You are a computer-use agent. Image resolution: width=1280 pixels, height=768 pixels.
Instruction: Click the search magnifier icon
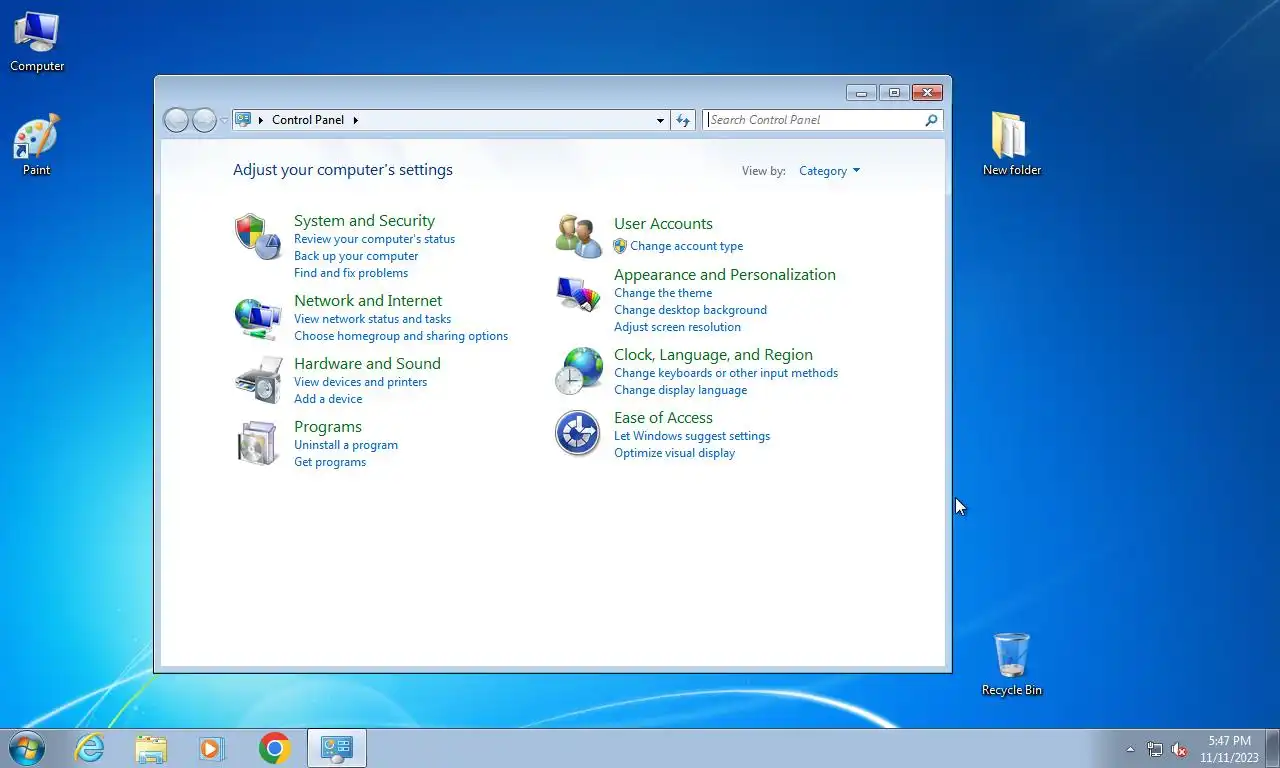[931, 120]
